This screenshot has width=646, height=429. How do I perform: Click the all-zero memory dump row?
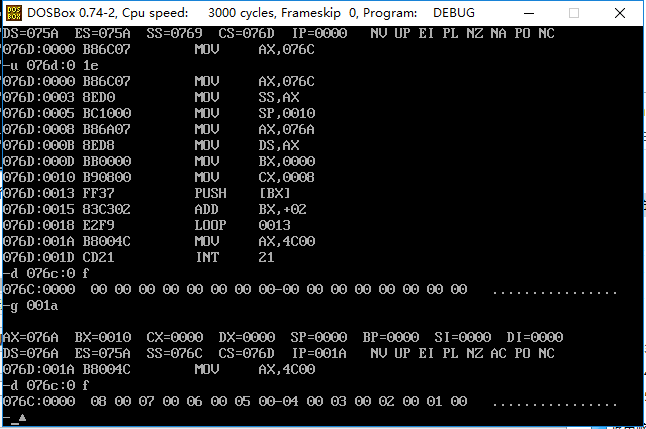tap(310, 289)
